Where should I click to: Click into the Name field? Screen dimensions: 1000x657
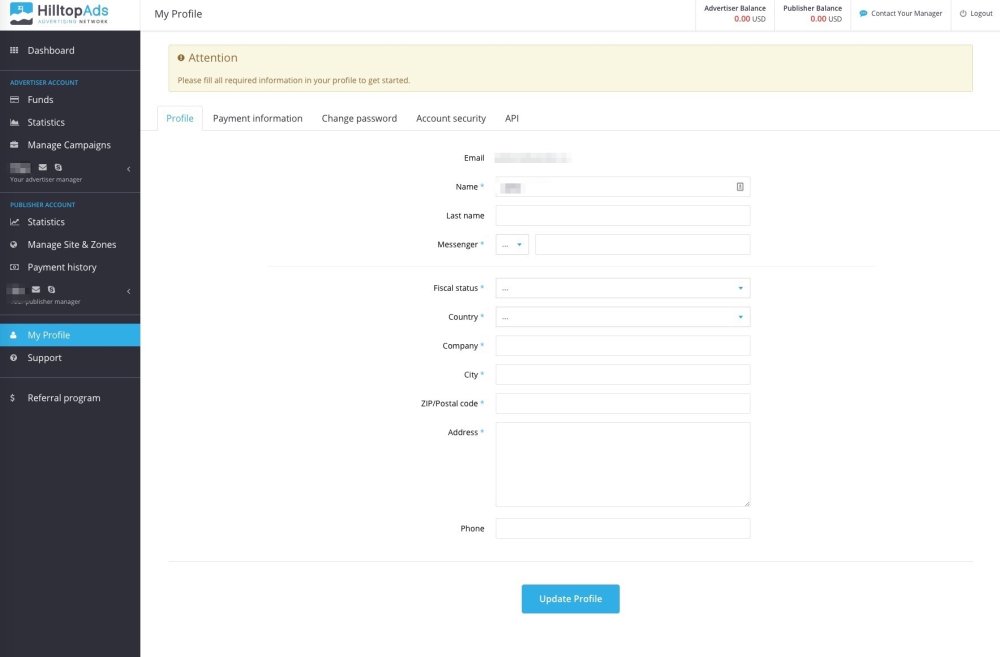(x=622, y=187)
